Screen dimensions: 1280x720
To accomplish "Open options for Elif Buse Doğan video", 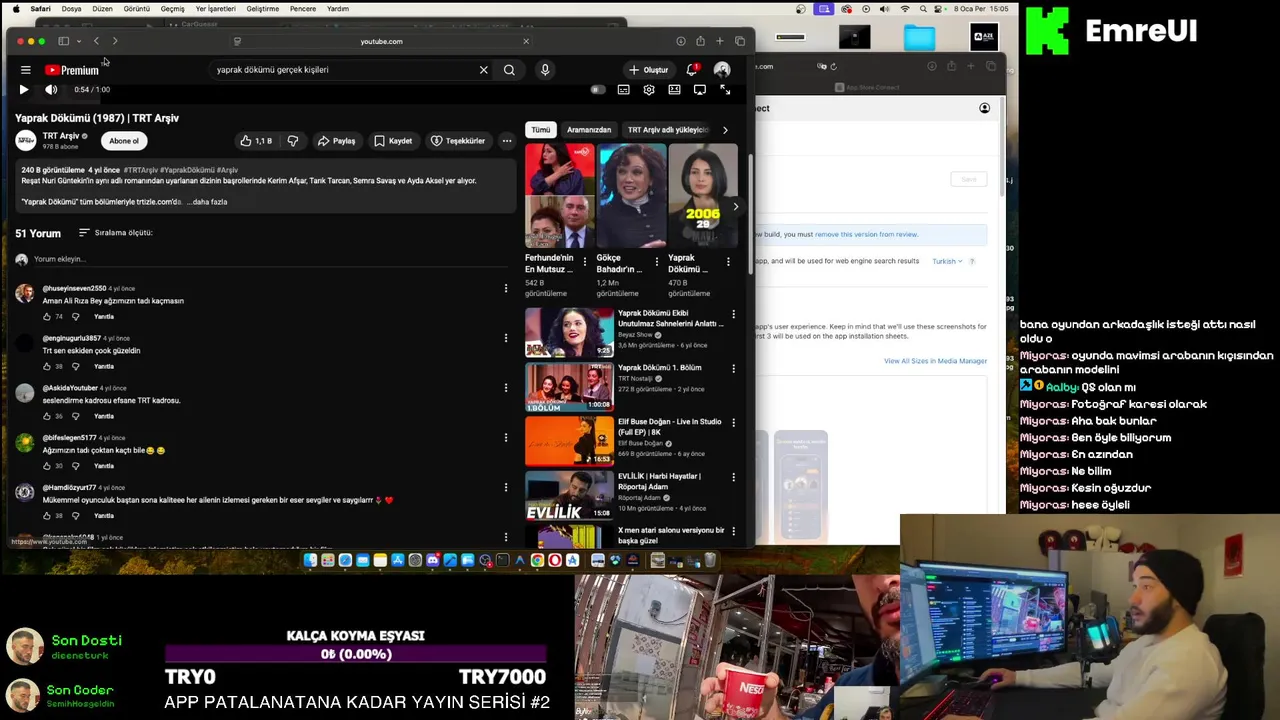I will point(734,423).
